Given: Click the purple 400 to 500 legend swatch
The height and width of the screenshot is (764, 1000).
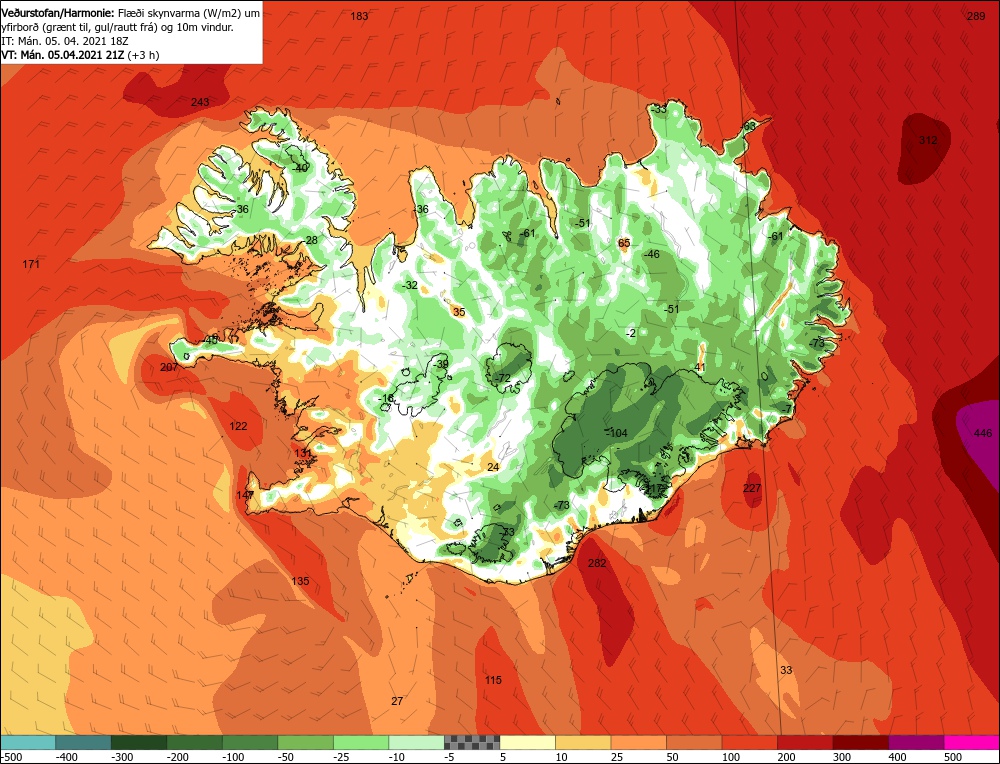Looking at the screenshot, I should coord(916,742).
